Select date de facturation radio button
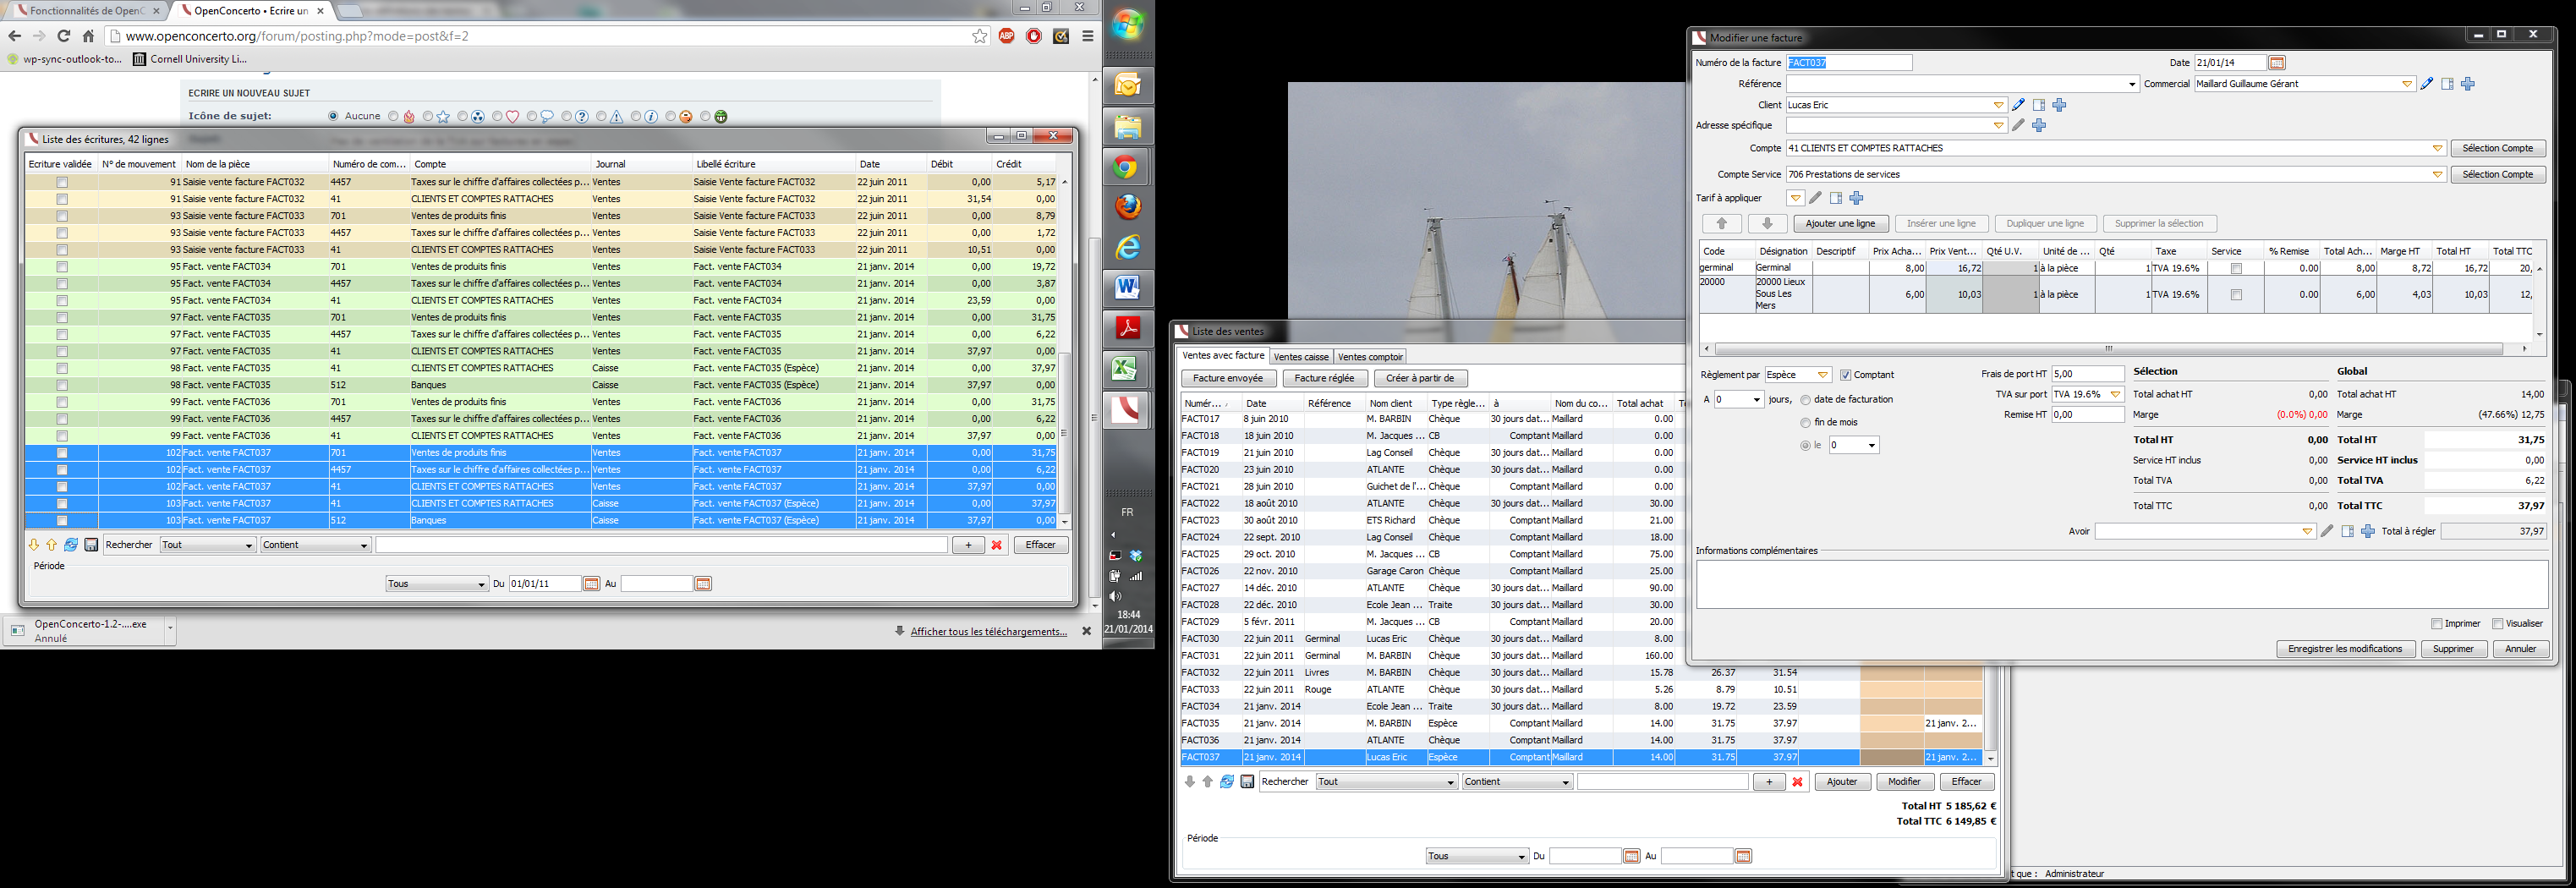 (x=1805, y=400)
